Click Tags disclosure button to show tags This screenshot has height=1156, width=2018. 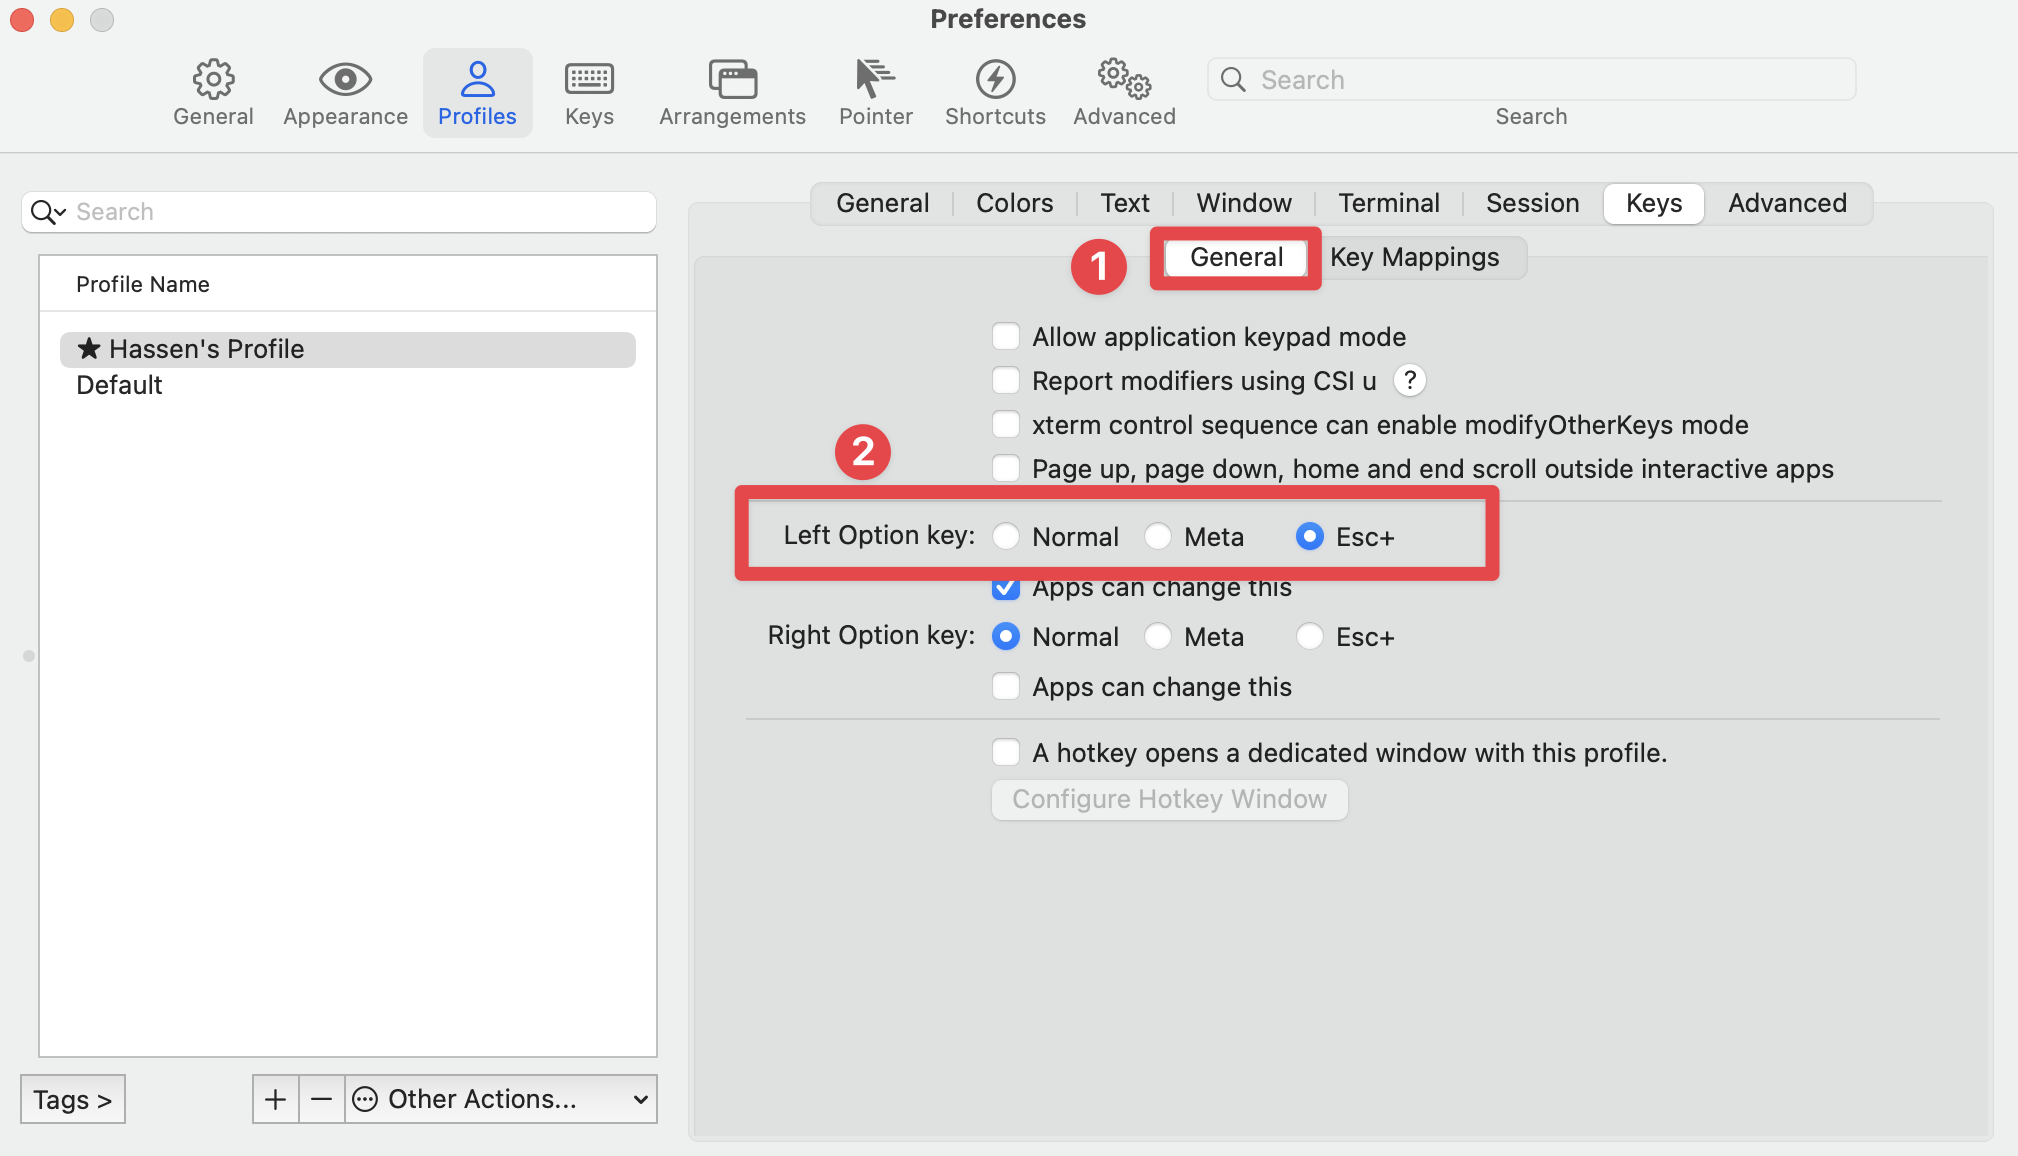(72, 1099)
